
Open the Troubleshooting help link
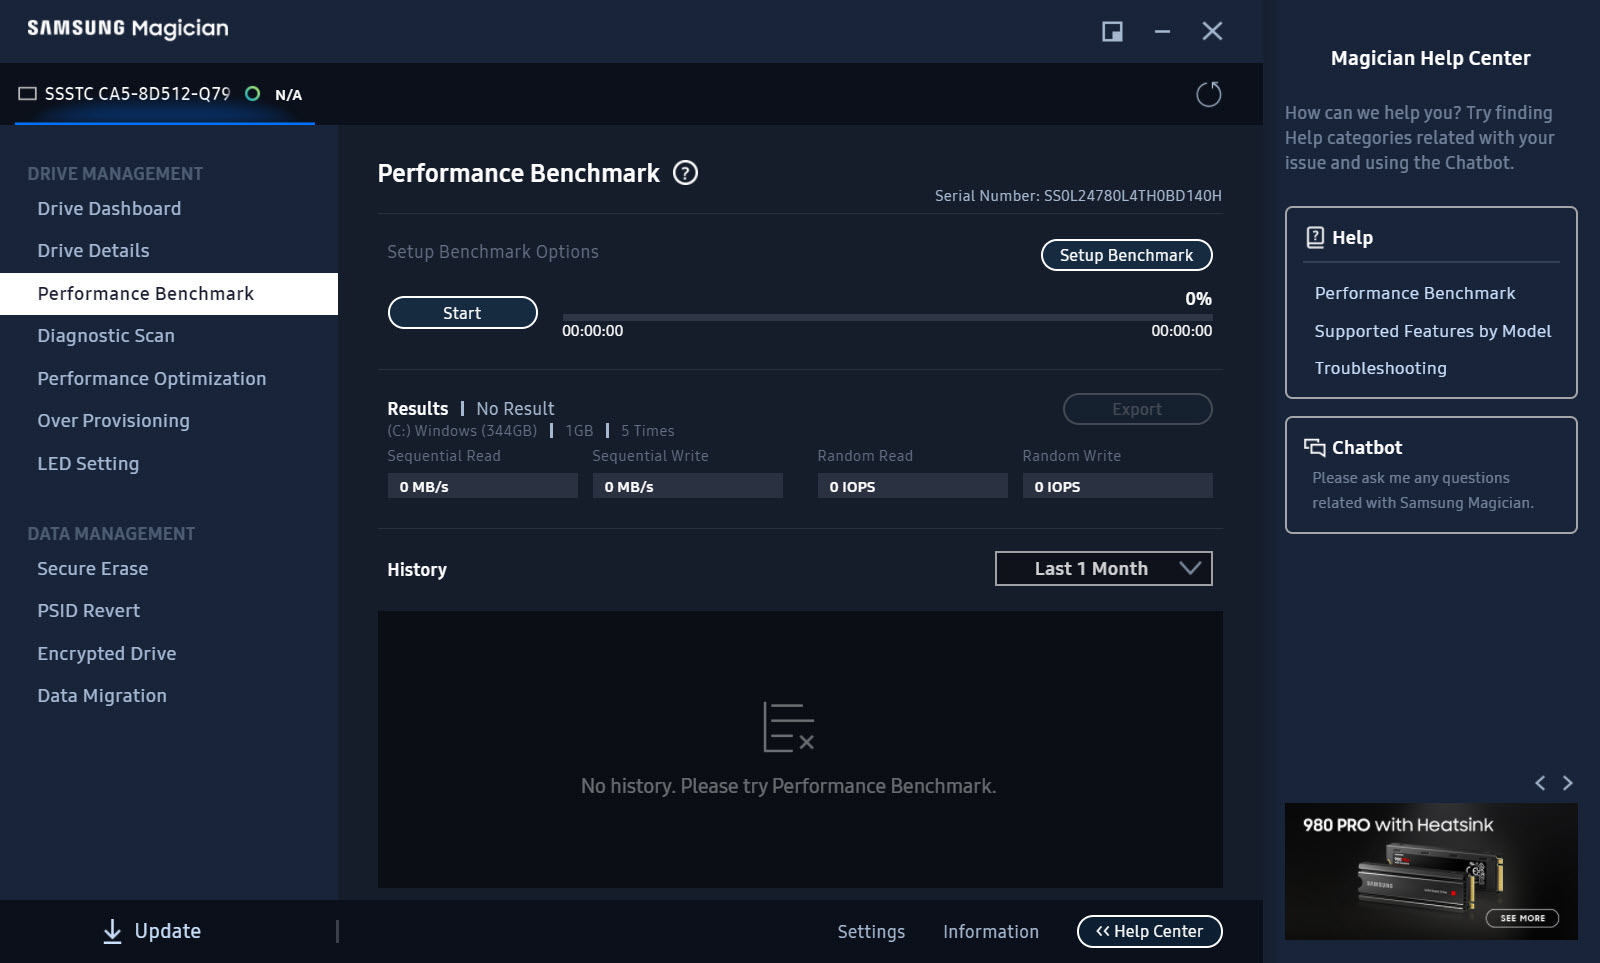click(x=1380, y=368)
